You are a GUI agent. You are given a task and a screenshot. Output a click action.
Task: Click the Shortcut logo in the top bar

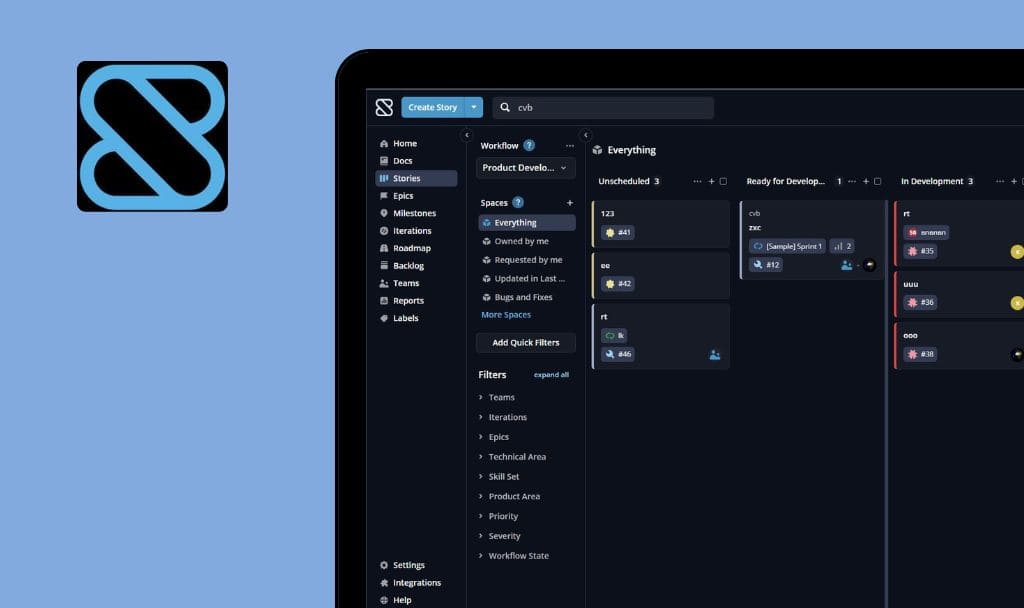point(384,107)
